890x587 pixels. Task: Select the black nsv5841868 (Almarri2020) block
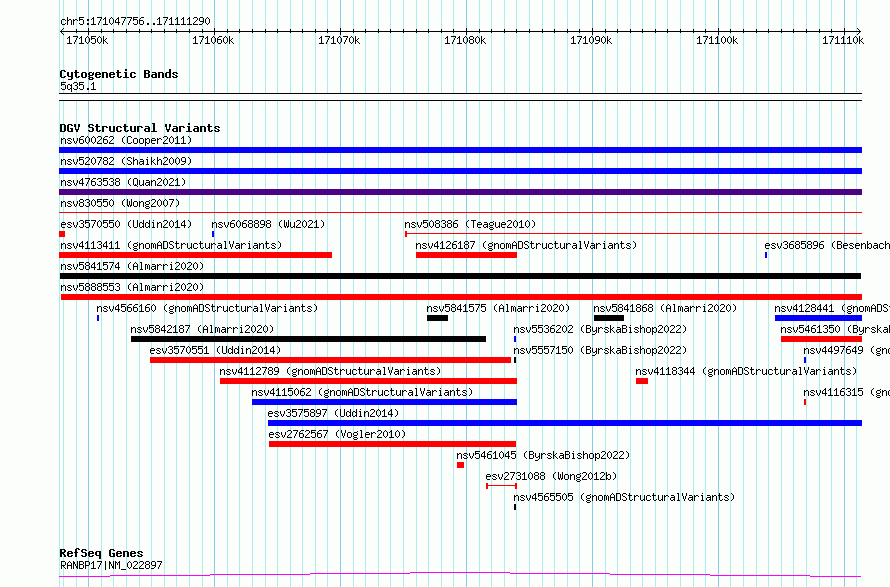tap(608, 318)
